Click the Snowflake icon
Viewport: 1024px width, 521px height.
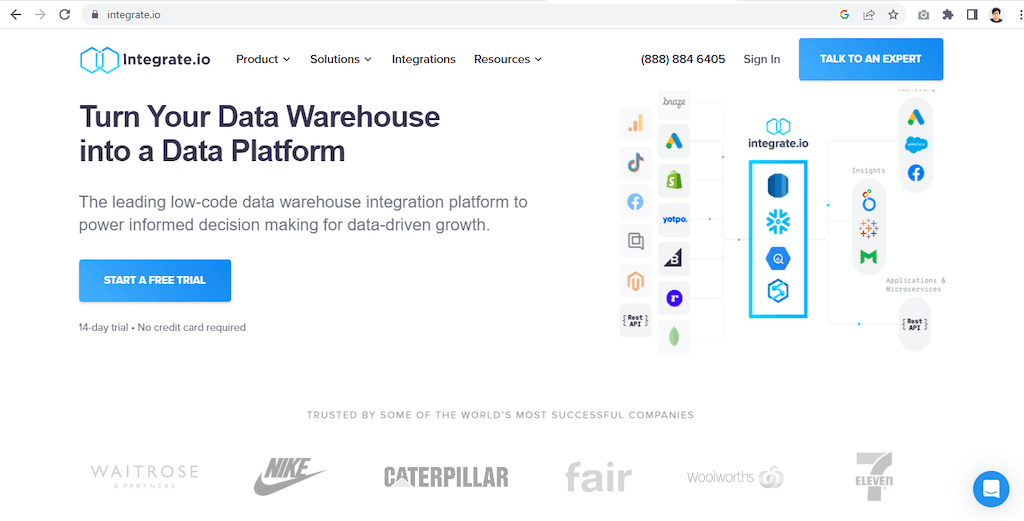click(778, 223)
